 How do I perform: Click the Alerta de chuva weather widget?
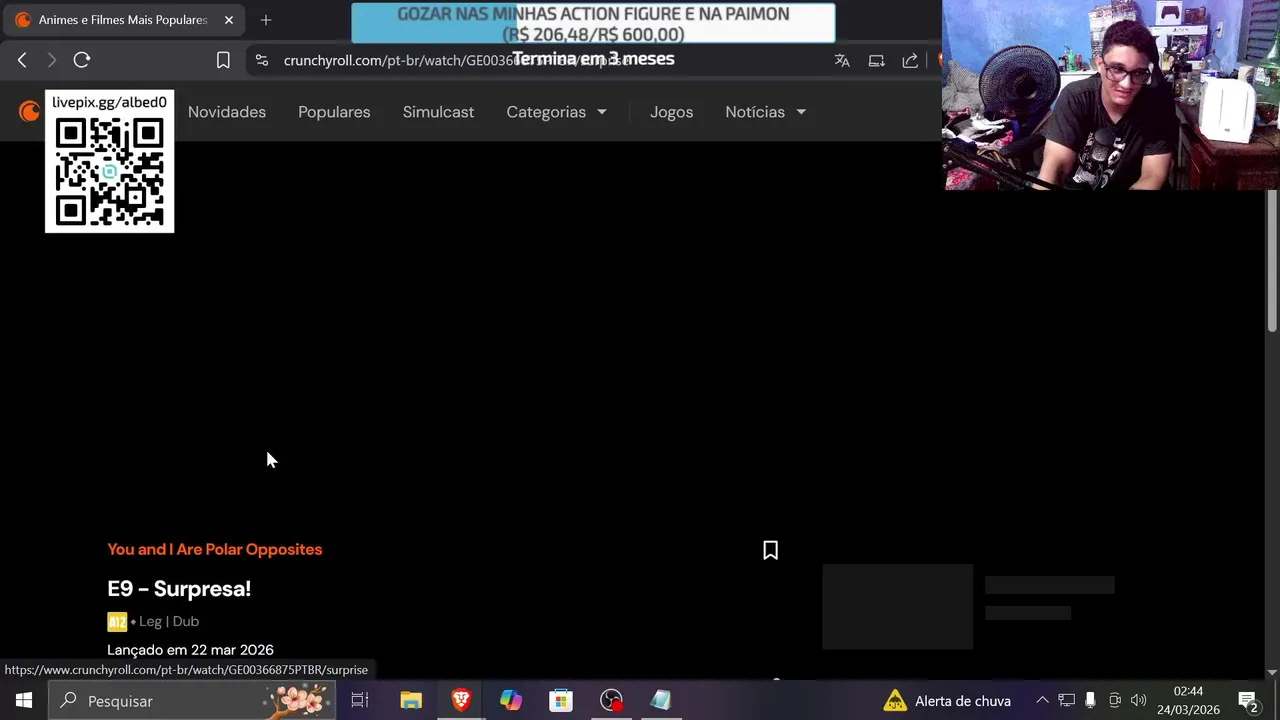(947, 701)
